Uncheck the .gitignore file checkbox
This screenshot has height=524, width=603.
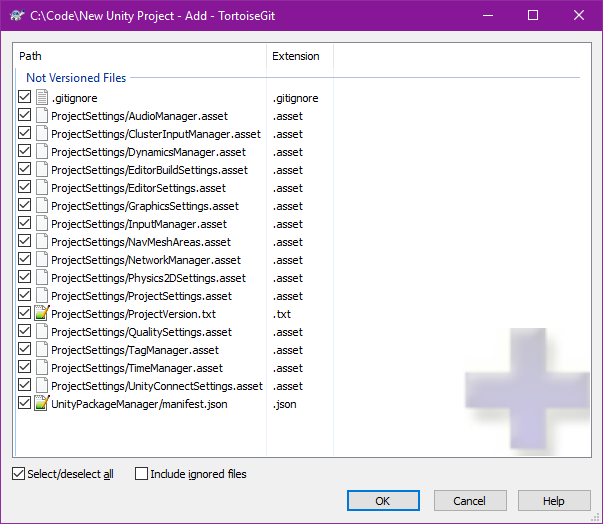[x=24, y=96]
